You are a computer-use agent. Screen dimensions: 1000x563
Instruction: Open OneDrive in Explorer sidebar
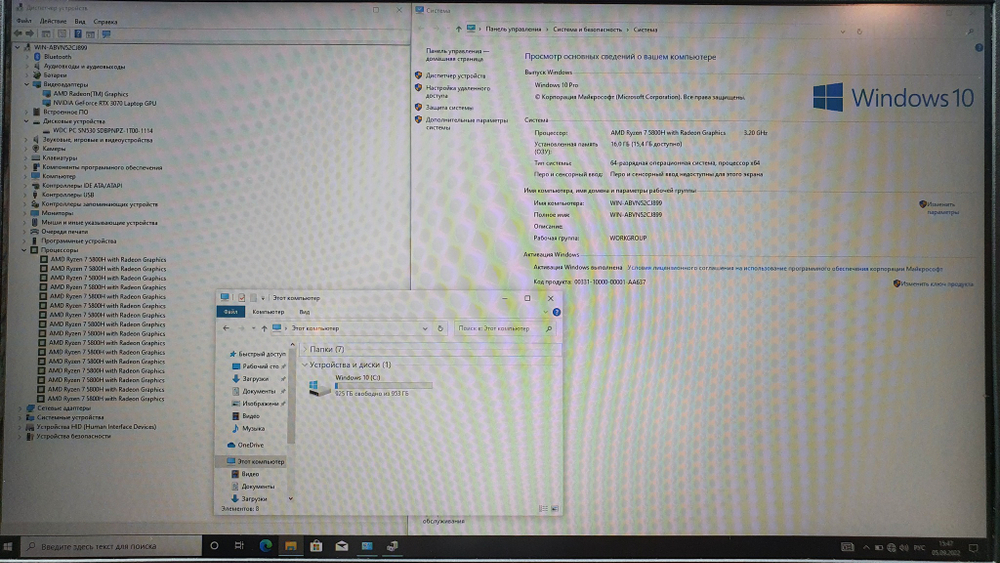(250, 445)
